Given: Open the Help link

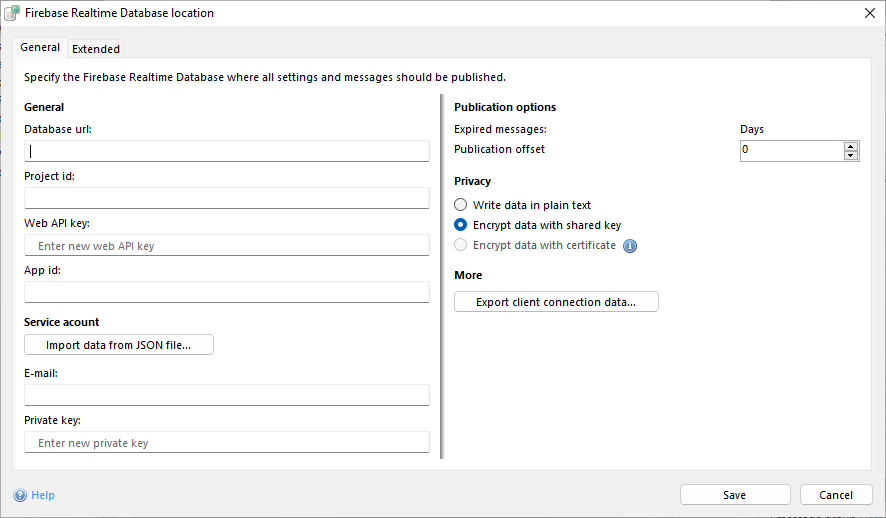Looking at the screenshot, I should 43,495.
